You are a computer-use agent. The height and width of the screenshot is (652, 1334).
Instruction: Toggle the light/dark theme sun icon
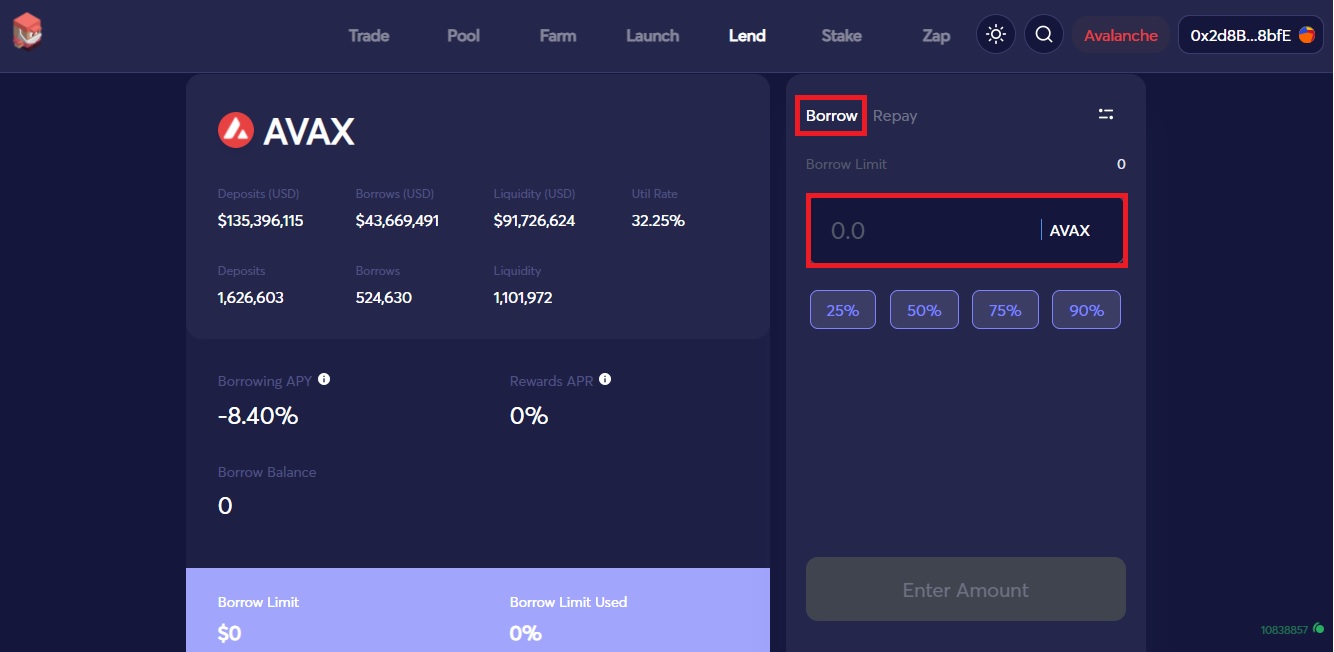point(996,35)
